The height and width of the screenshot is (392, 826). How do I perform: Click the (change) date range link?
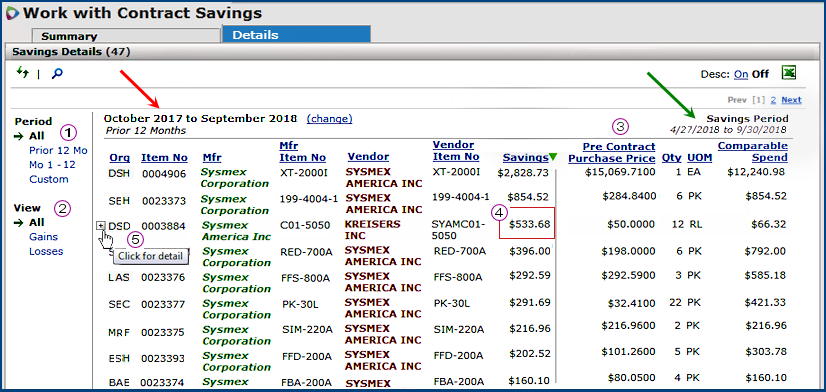pyautogui.click(x=329, y=119)
